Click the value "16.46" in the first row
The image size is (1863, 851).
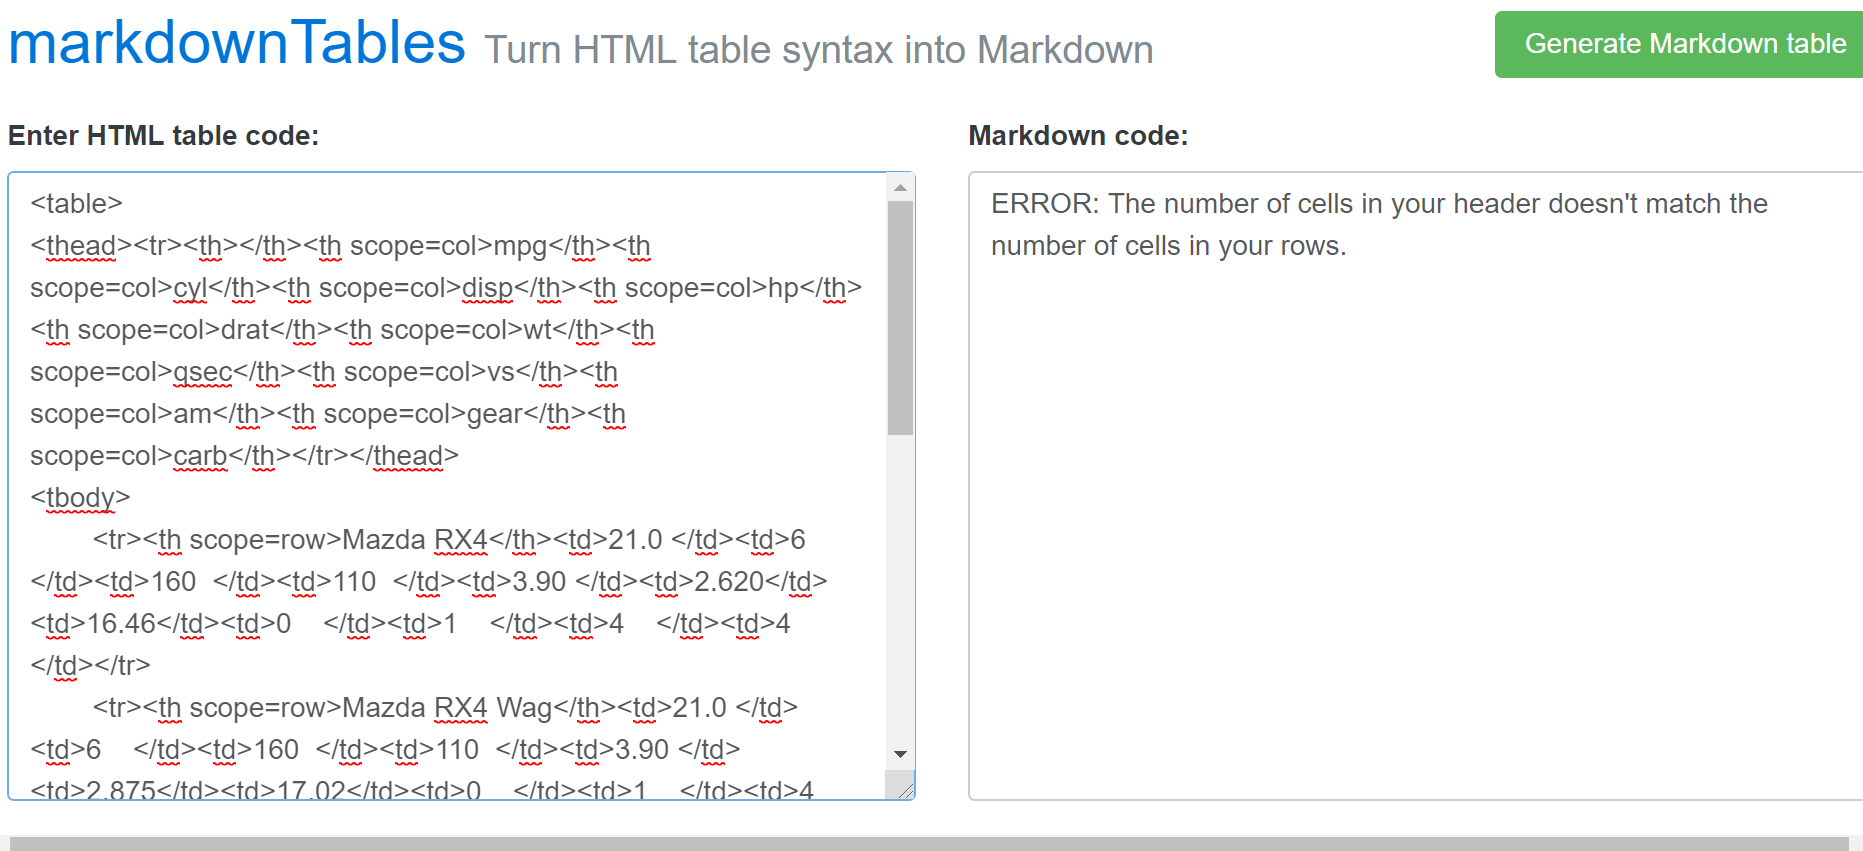(121, 624)
